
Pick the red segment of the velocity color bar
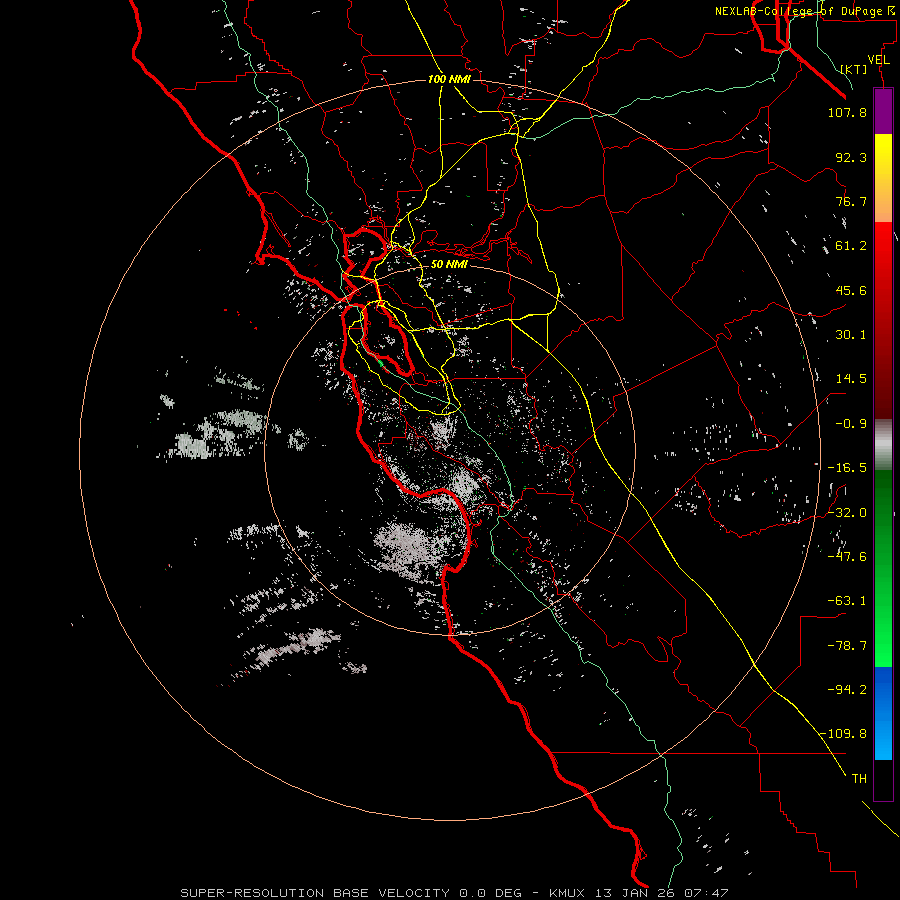click(x=883, y=320)
